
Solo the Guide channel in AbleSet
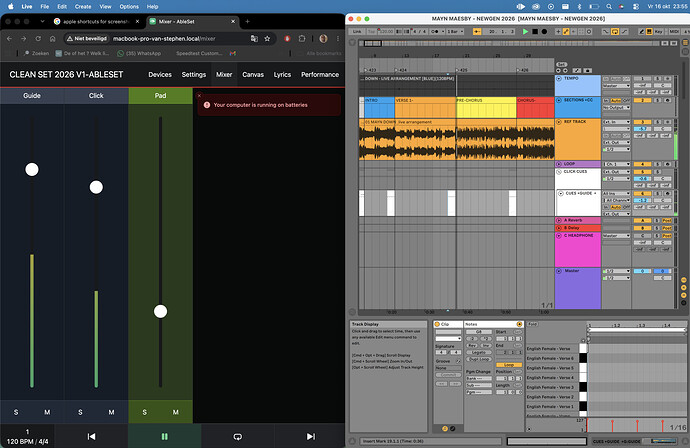pyautogui.click(x=16, y=412)
